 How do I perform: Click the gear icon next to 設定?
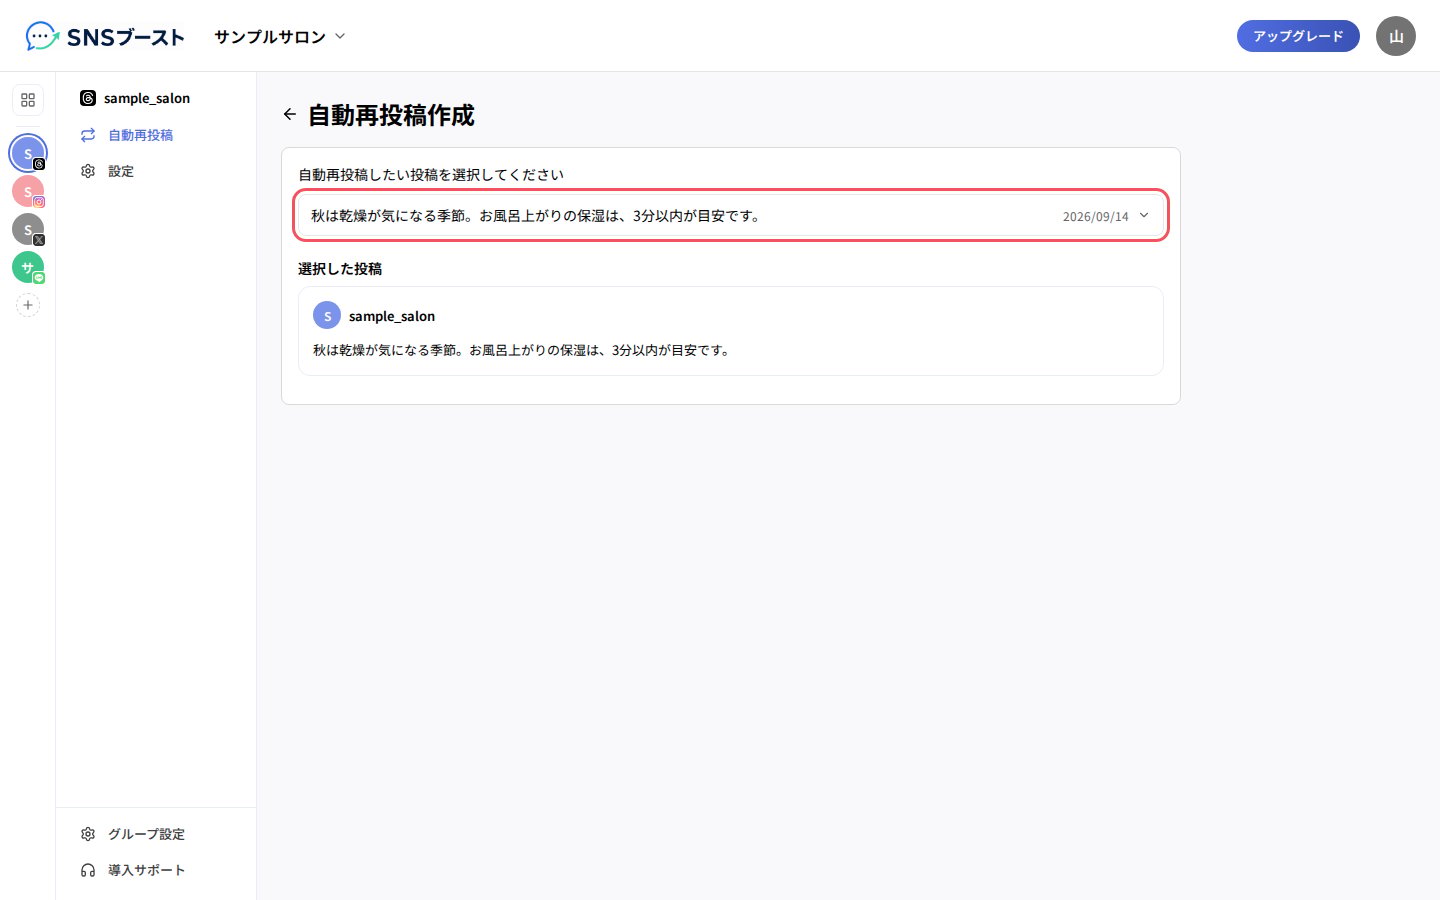88,171
